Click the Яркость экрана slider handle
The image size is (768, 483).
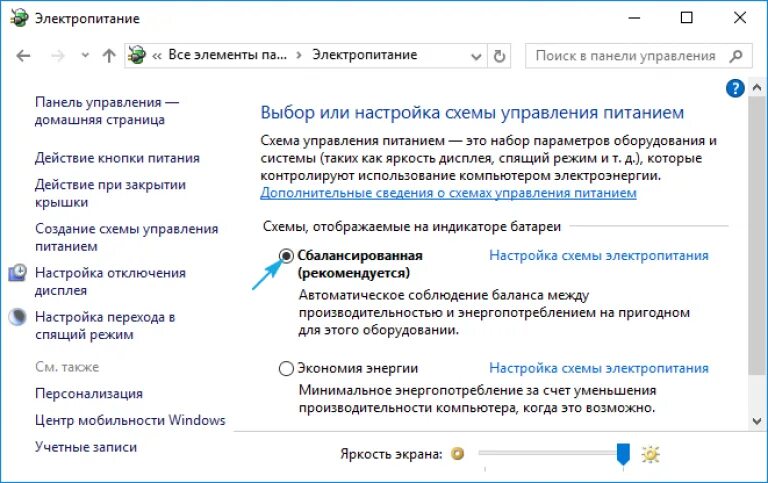623,454
